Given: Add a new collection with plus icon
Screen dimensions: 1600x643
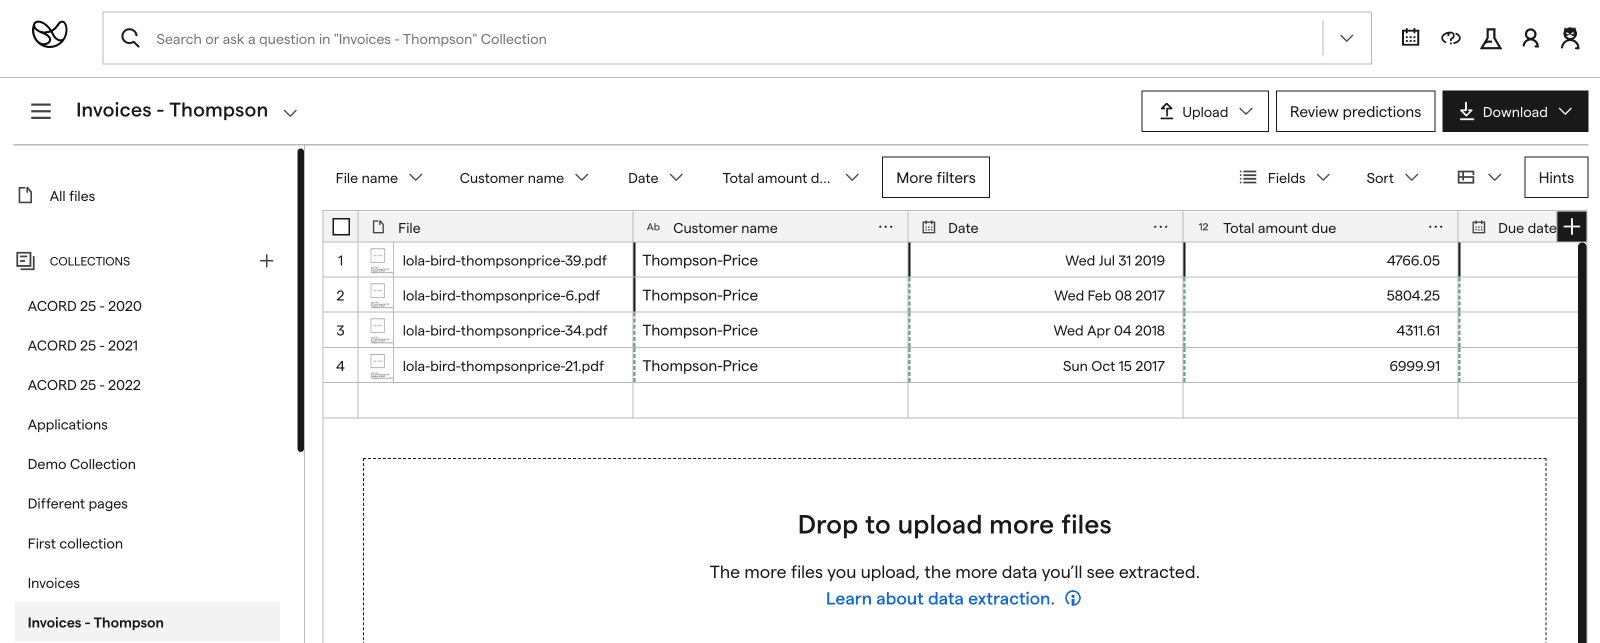Looking at the screenshot, I should tap(266, 260).
